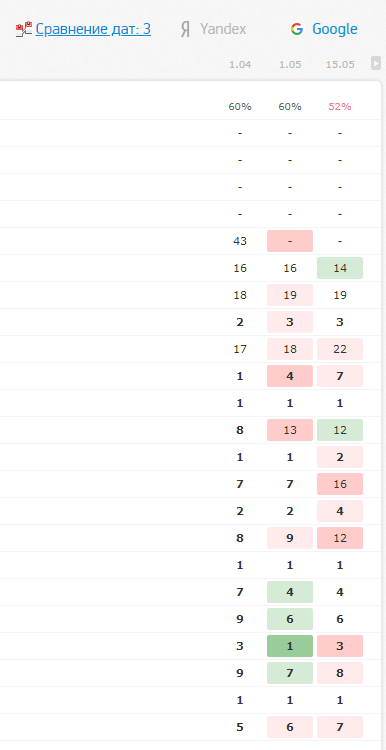
Task: Click the arrow button beside the 15.05 date
Action: pyautogui.click(x=376, y=63)
